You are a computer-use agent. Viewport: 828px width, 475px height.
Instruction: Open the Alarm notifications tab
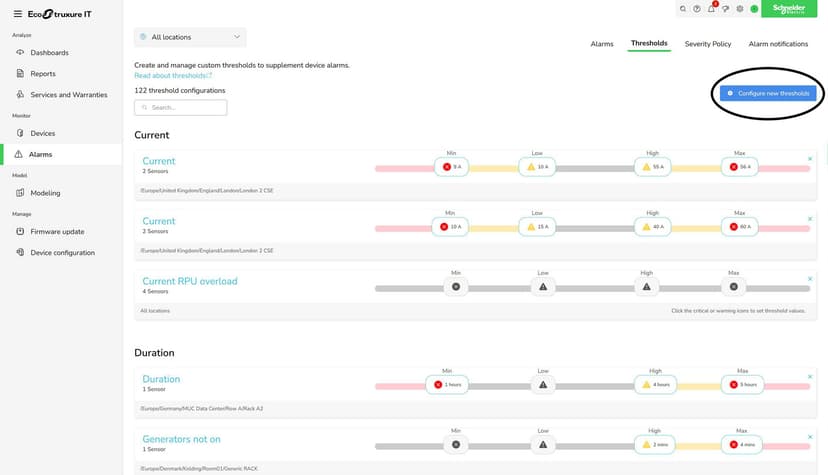coord(778,44)
